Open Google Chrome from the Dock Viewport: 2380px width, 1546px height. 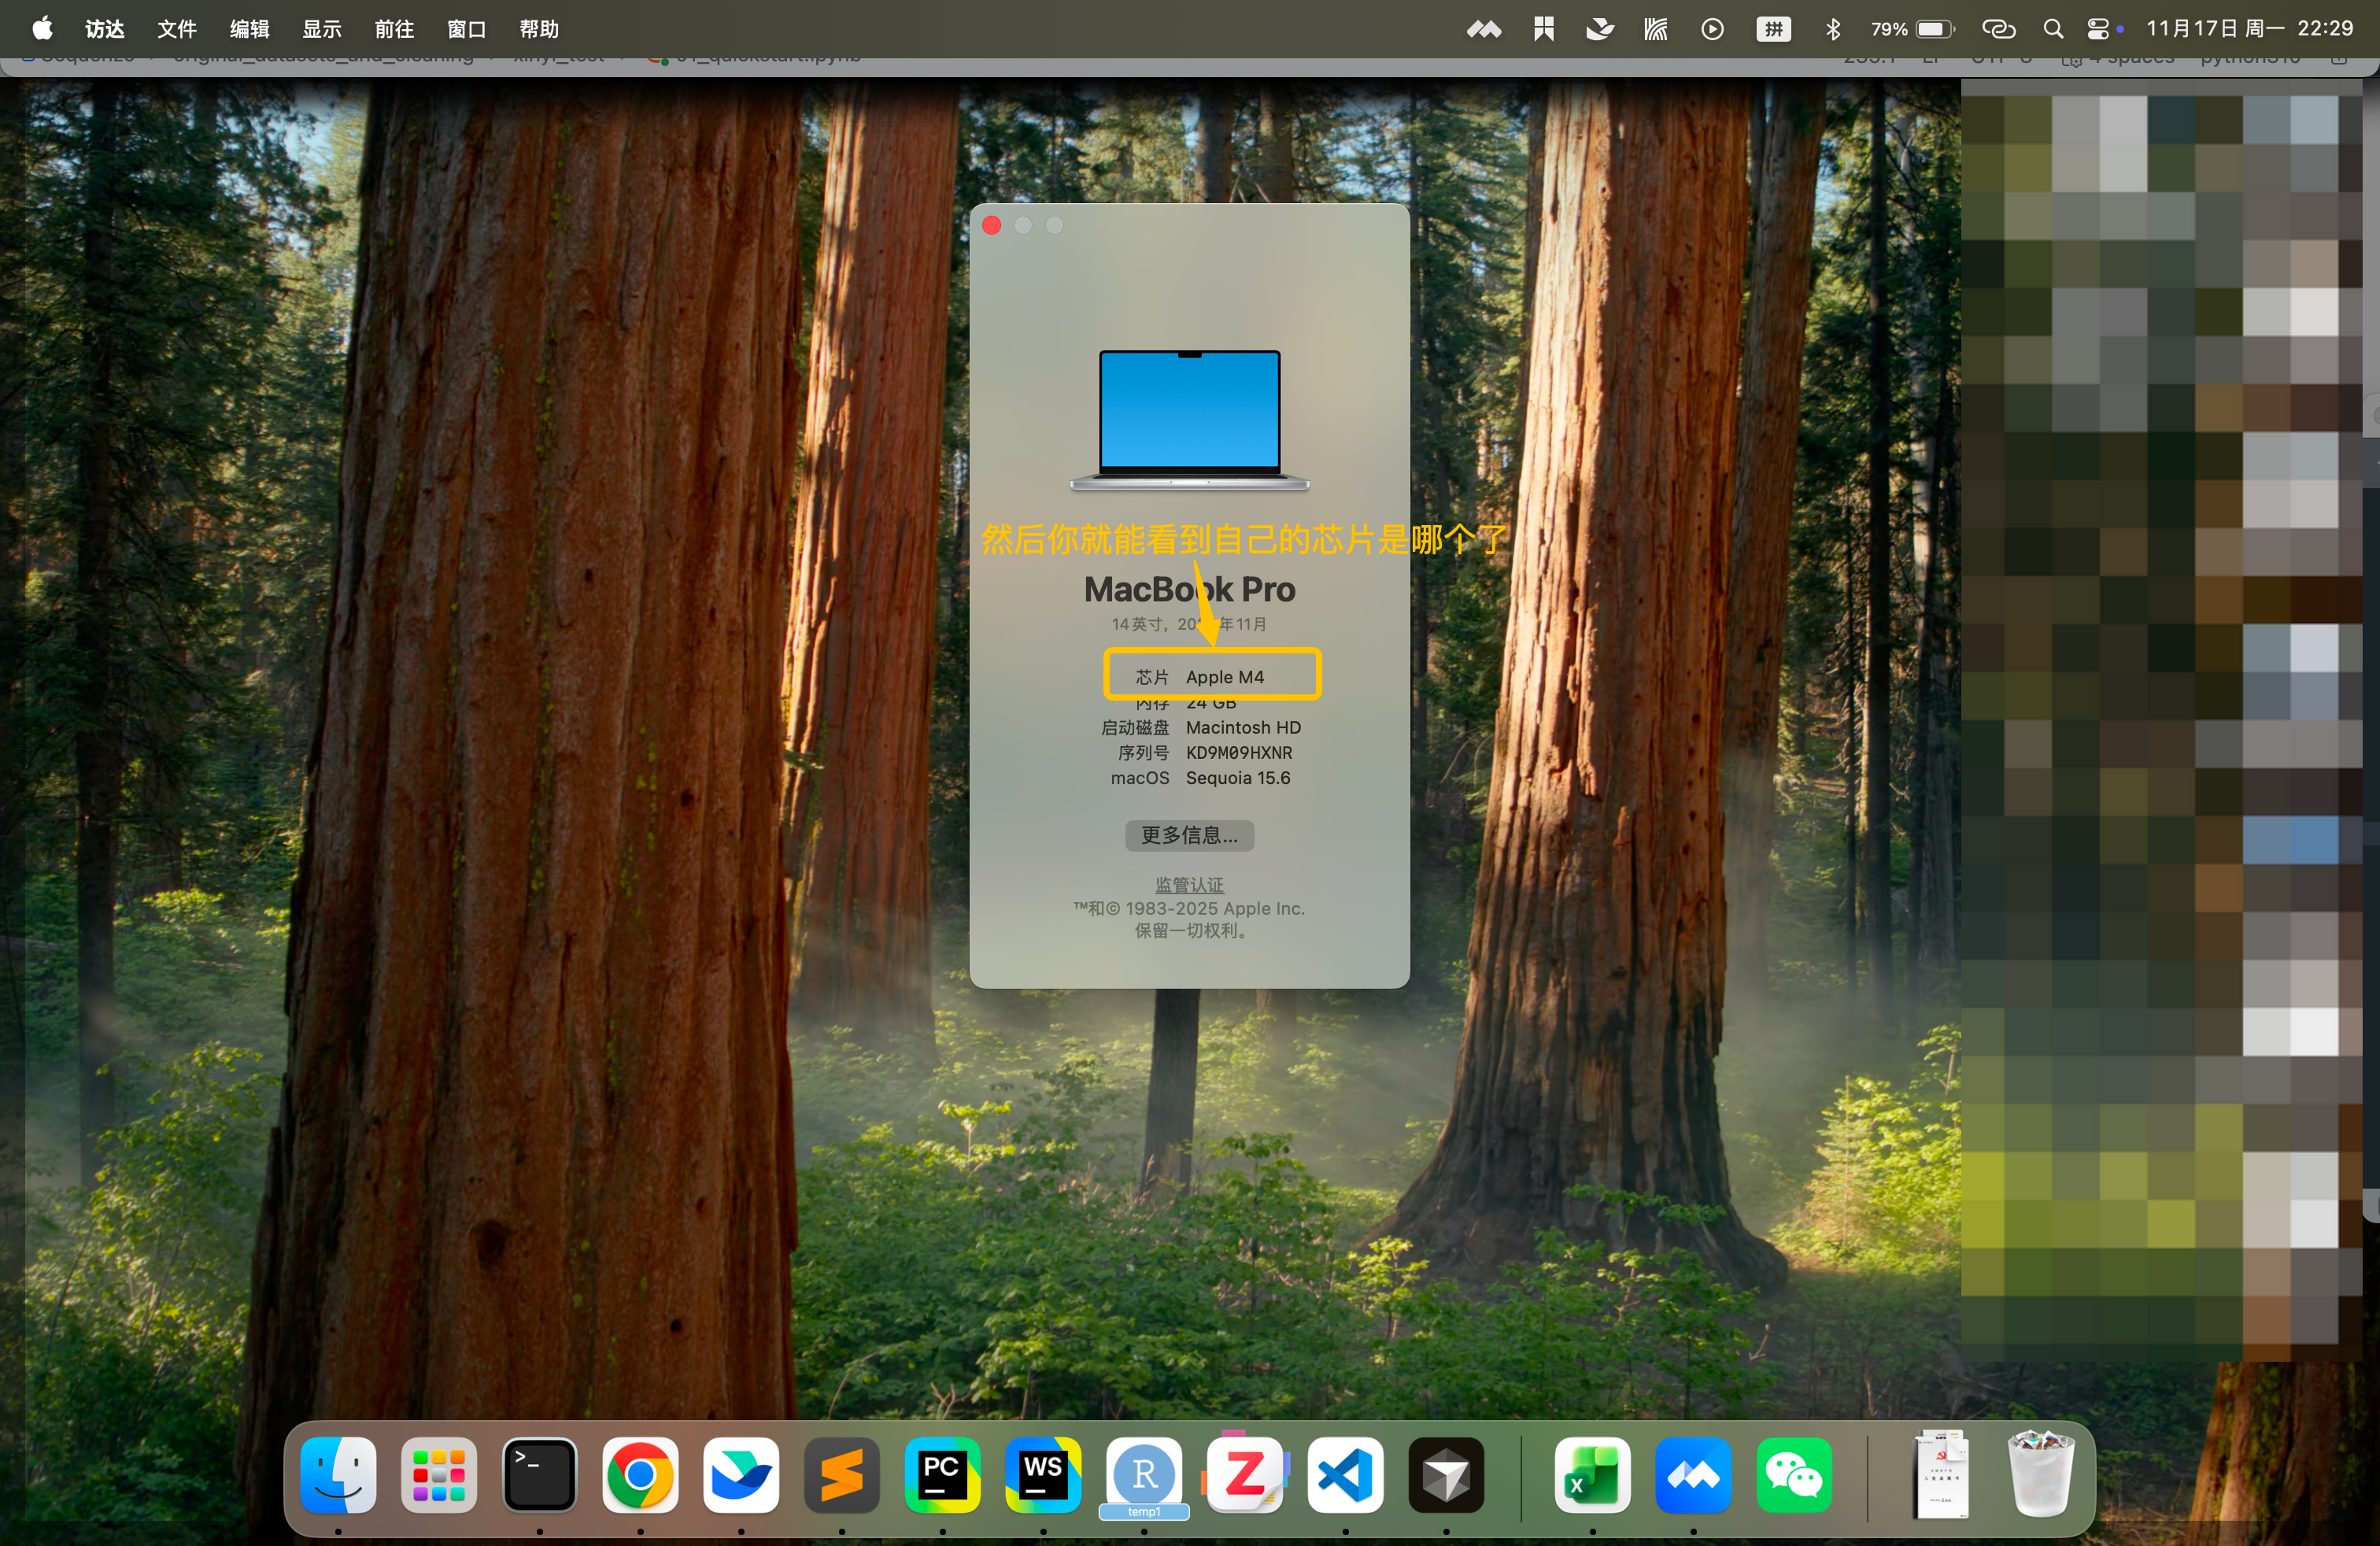click(640, 1475)
